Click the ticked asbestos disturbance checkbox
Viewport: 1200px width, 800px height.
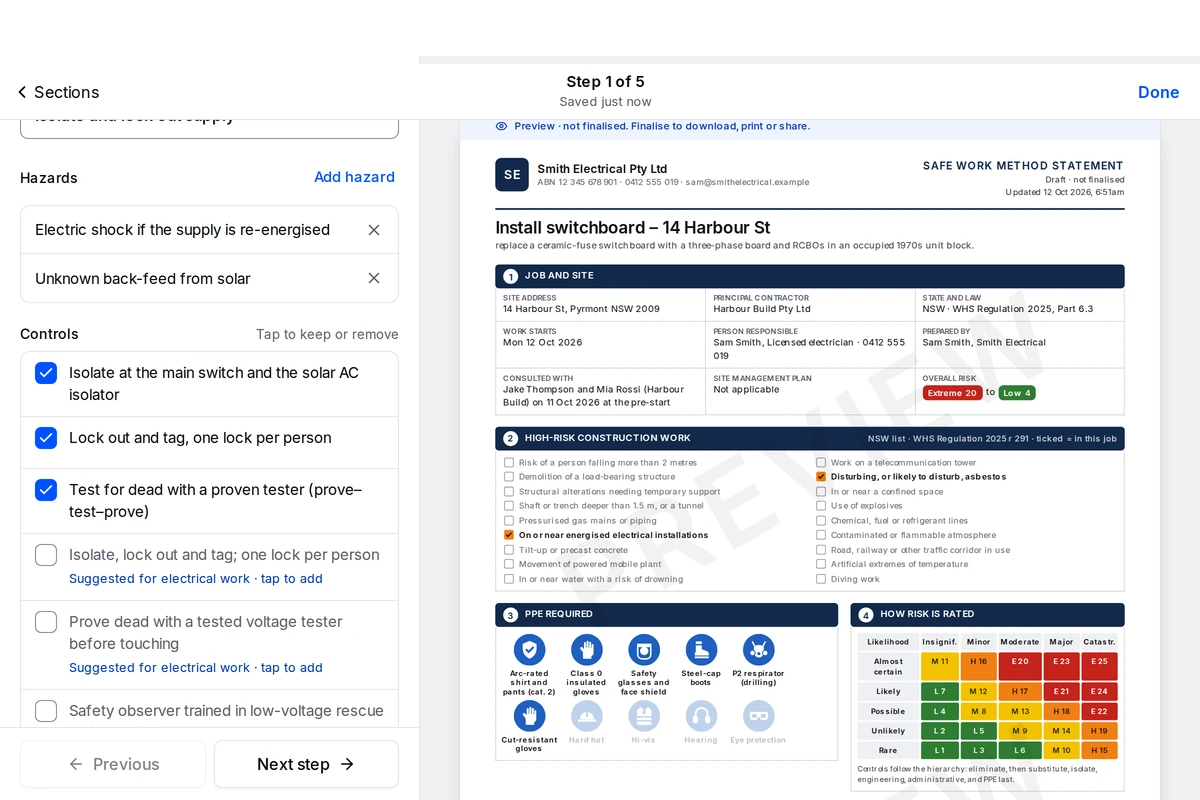click(x=821, y=477)
